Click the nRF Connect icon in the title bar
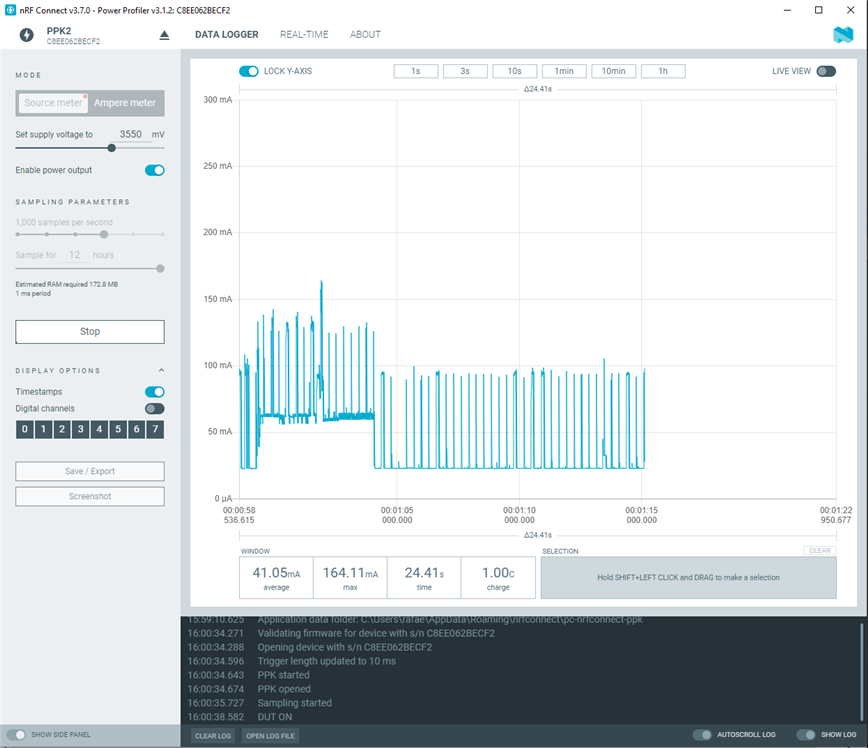 tap(9, 9)
